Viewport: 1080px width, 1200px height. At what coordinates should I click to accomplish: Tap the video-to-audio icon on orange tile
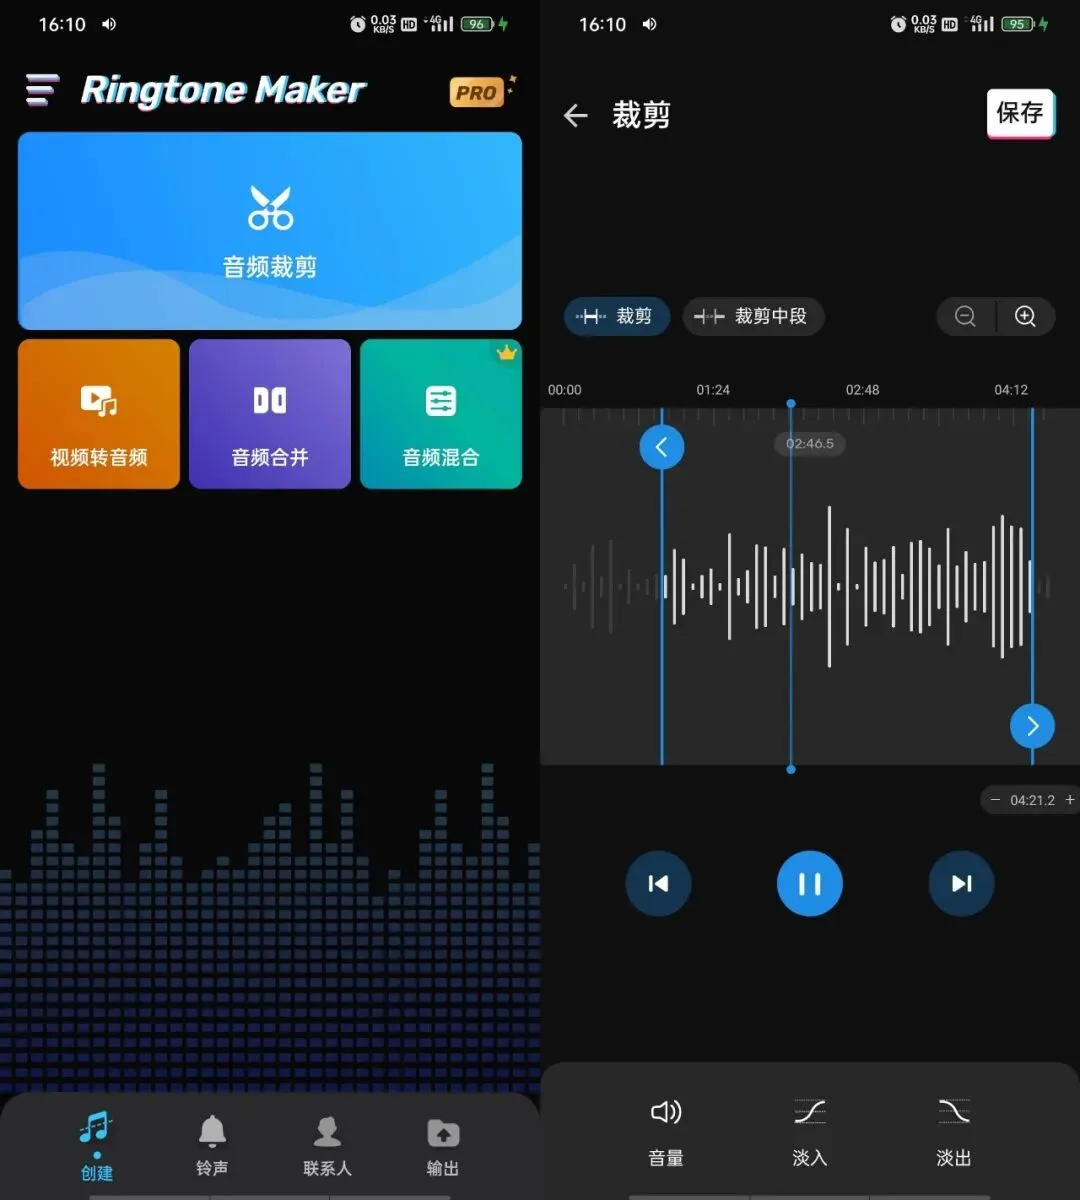point(99,401)
